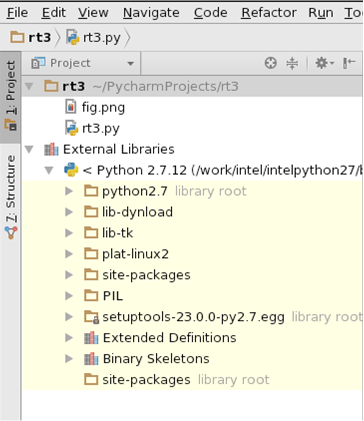Image resolution: width=364 pixels, height=421 pixels.
Task: Click the rt3.py Python file icon in tree
Action: coord(71,128)
